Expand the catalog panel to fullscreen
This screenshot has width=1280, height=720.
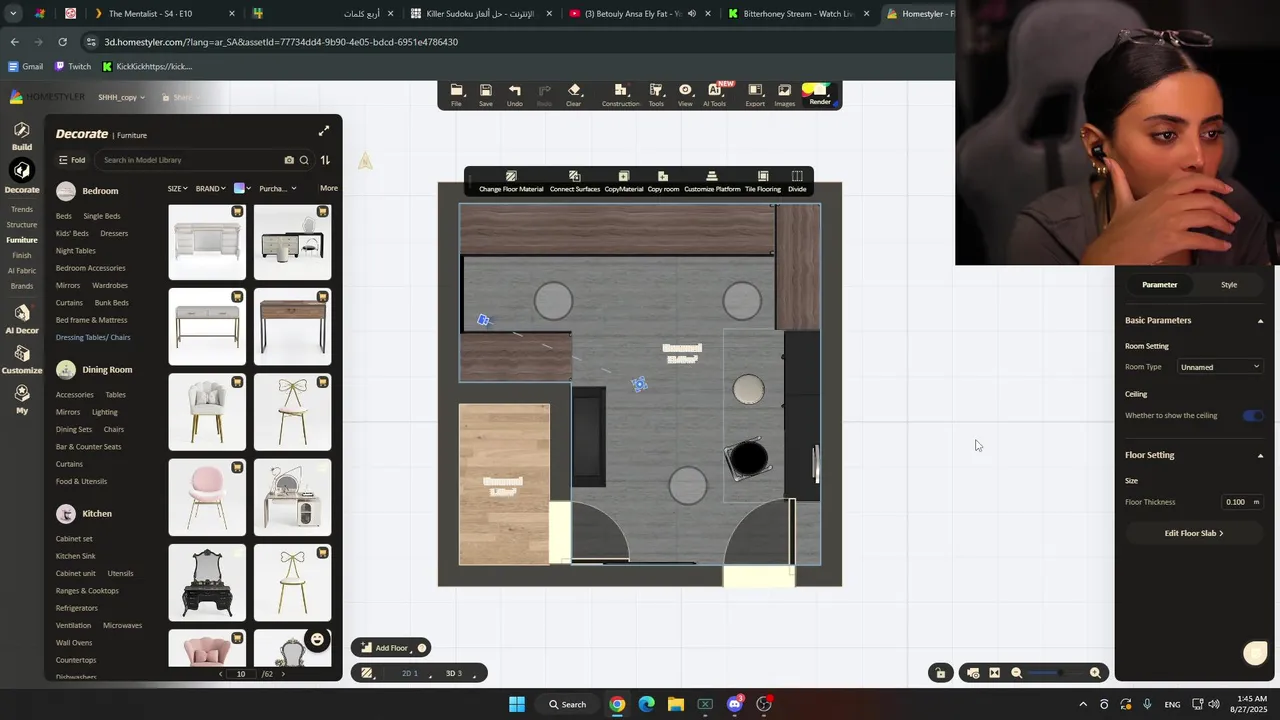(324, 131)
